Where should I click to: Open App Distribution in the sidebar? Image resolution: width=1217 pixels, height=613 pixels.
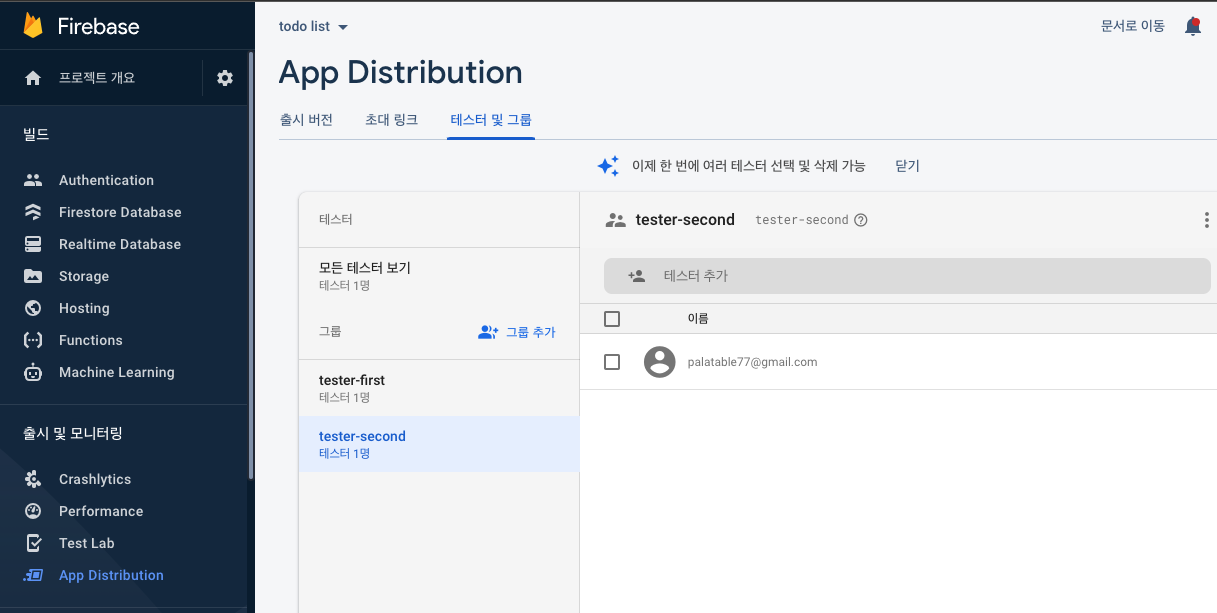click(111, 575)
